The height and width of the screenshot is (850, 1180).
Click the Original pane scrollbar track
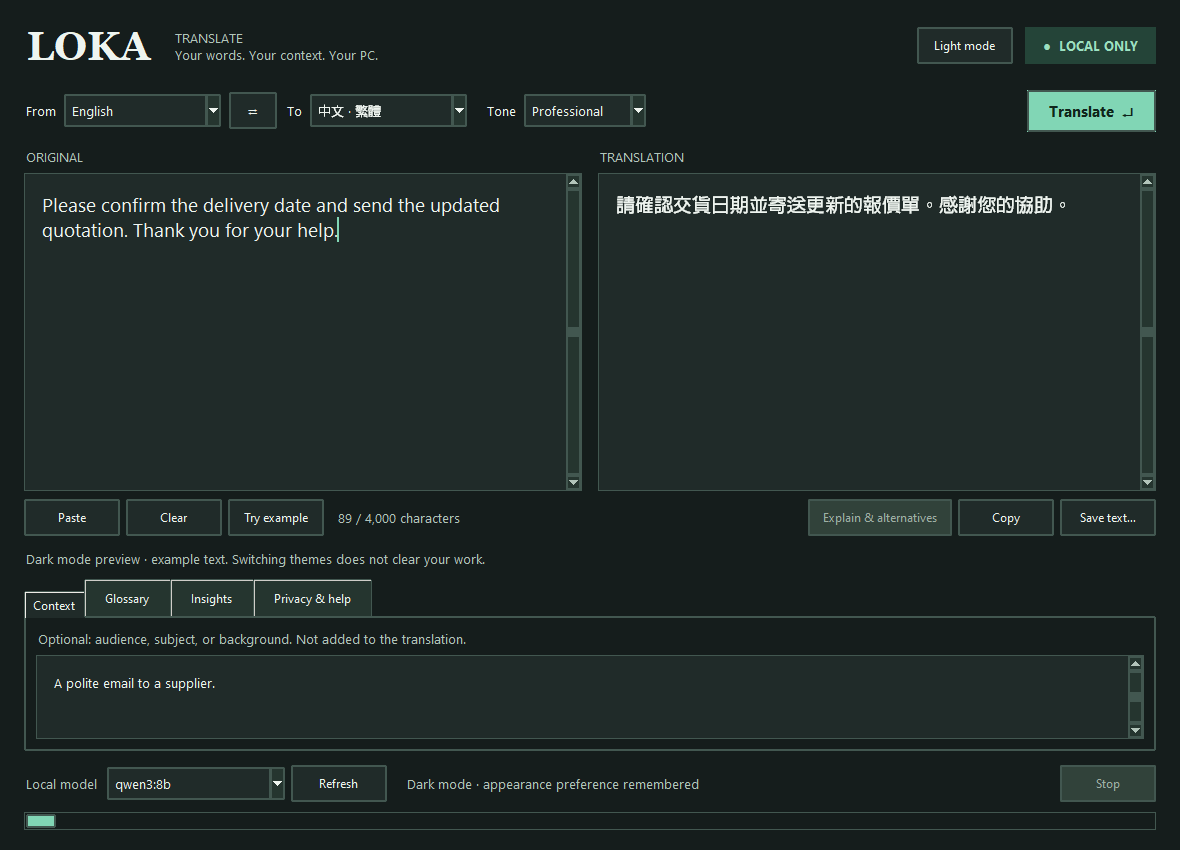tap(573, 332)
